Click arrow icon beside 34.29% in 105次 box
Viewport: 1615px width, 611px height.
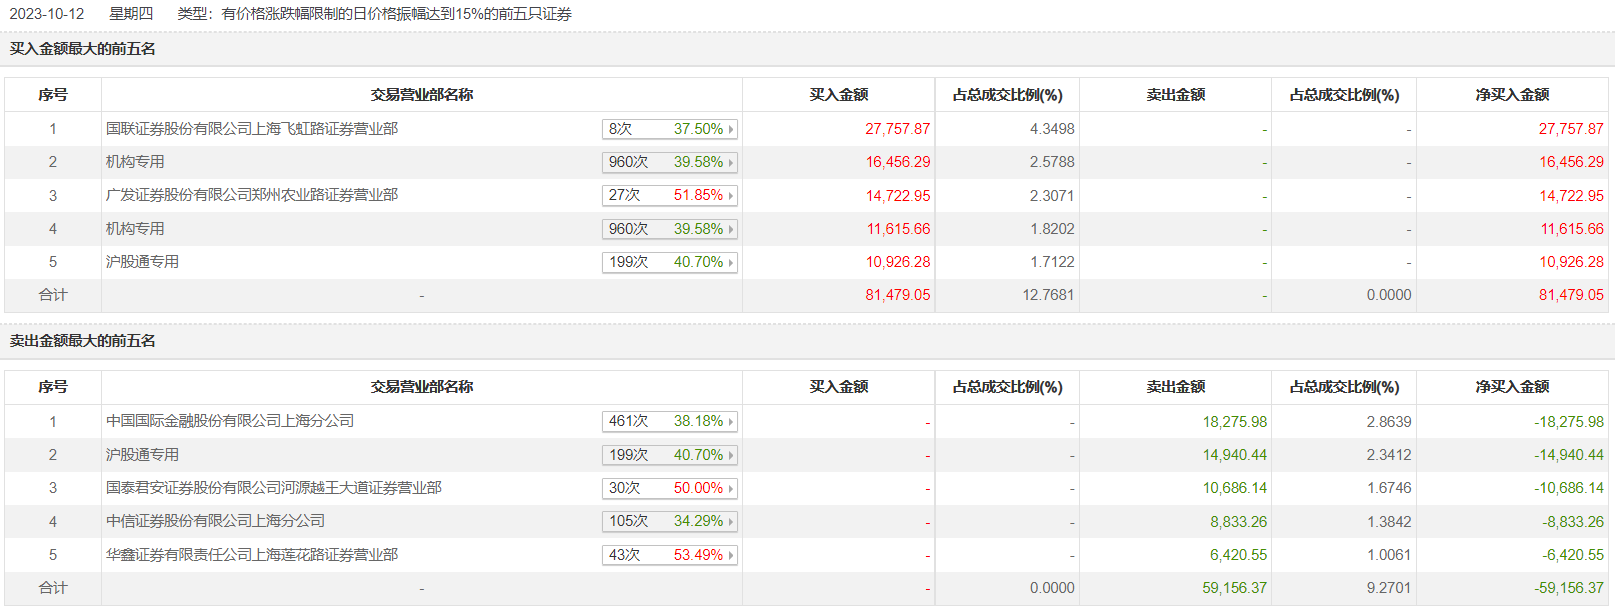tap(731, 522)
